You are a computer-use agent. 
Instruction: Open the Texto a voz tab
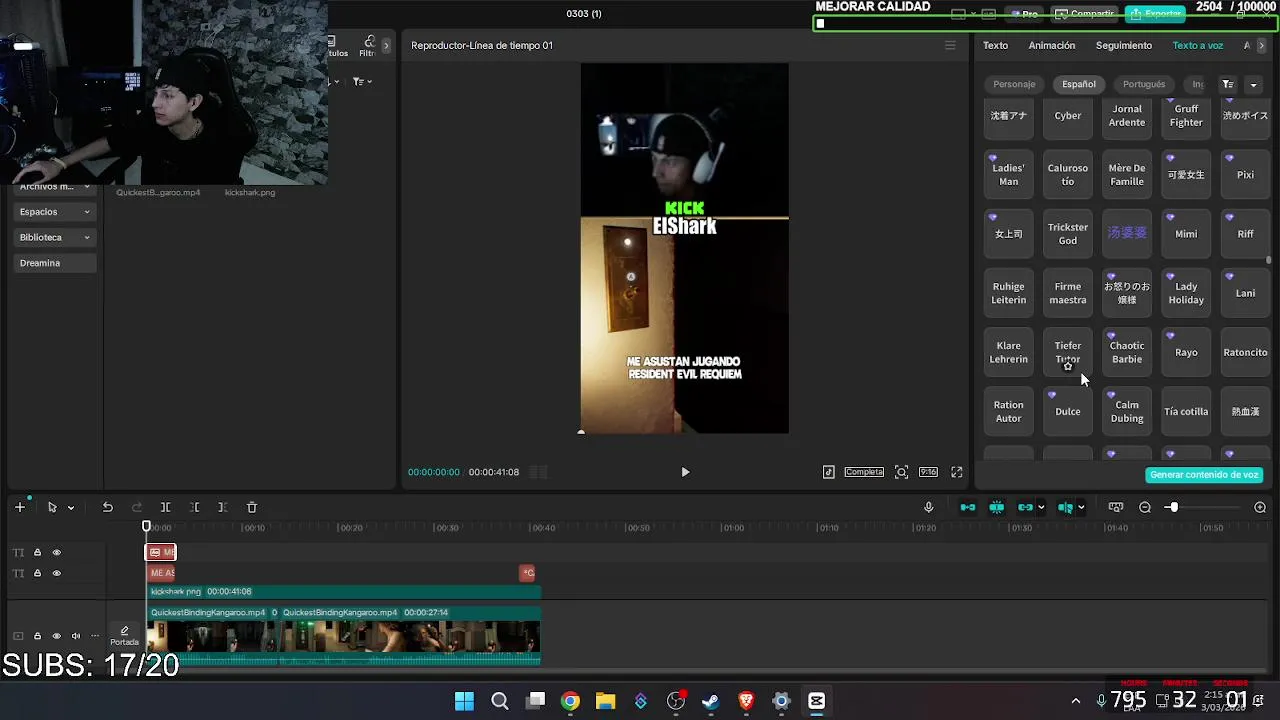point(1198,45)
